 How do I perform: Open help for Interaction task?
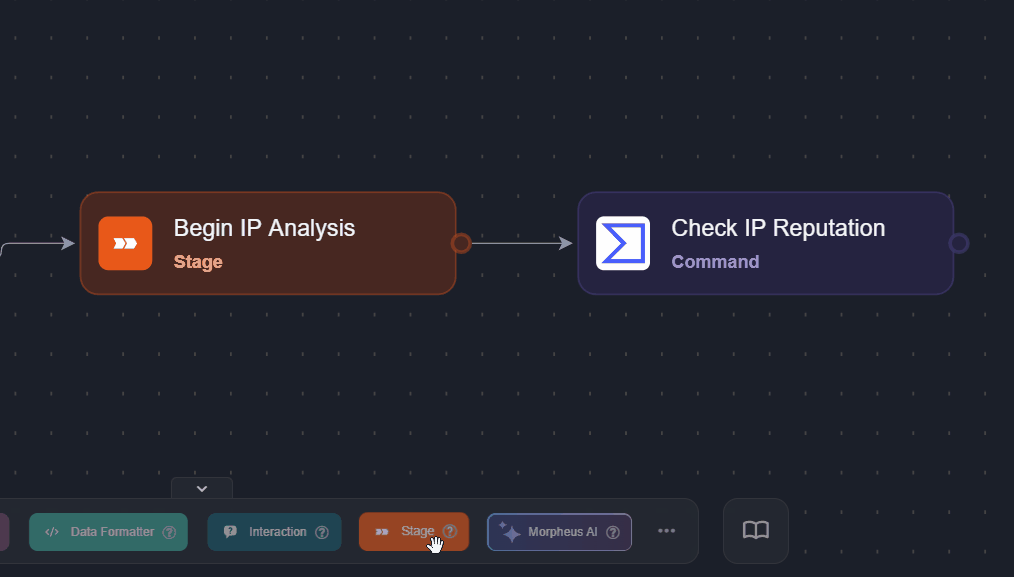point(322,532)
